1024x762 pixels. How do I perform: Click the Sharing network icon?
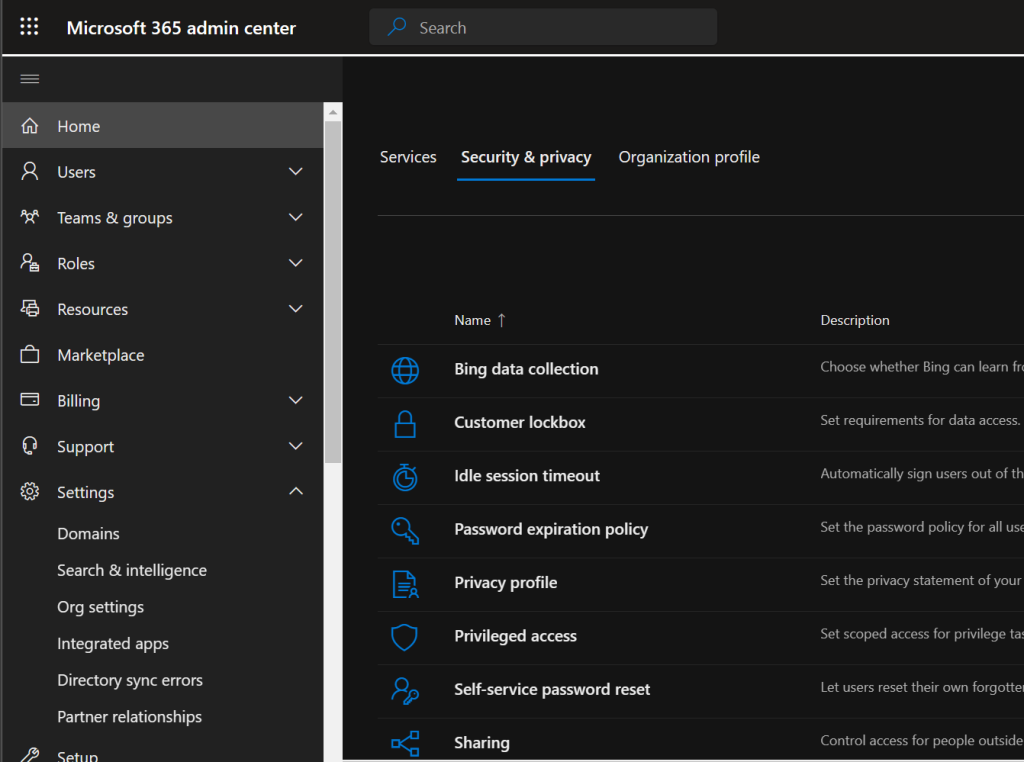pos(405,743)
